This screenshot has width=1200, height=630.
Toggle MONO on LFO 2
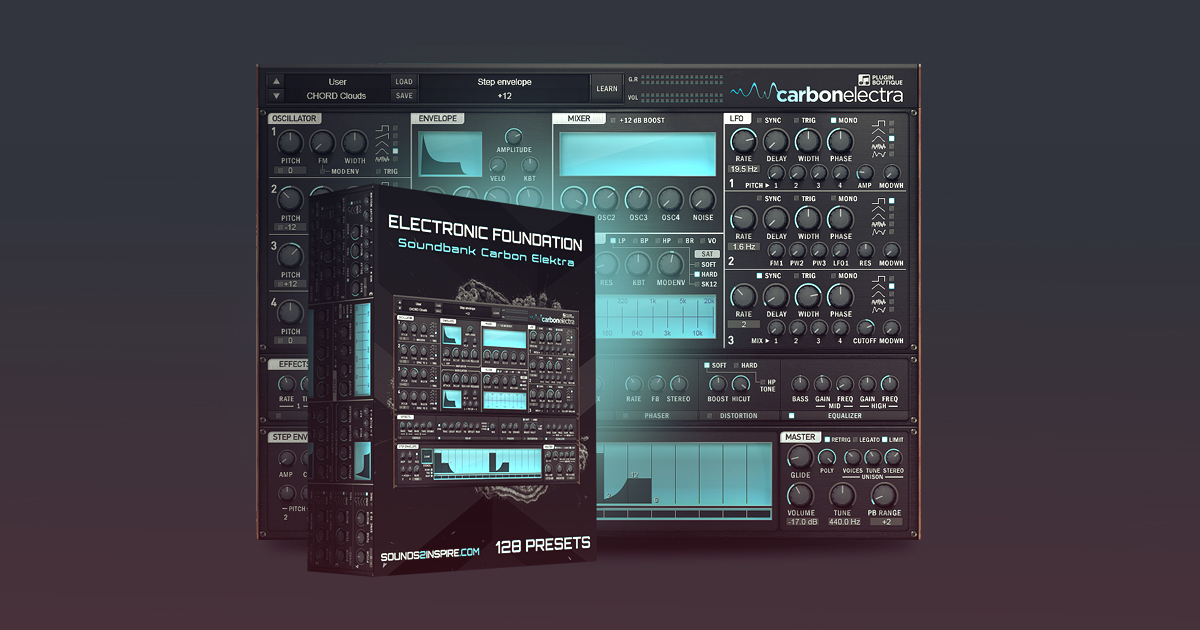[832, 199]
